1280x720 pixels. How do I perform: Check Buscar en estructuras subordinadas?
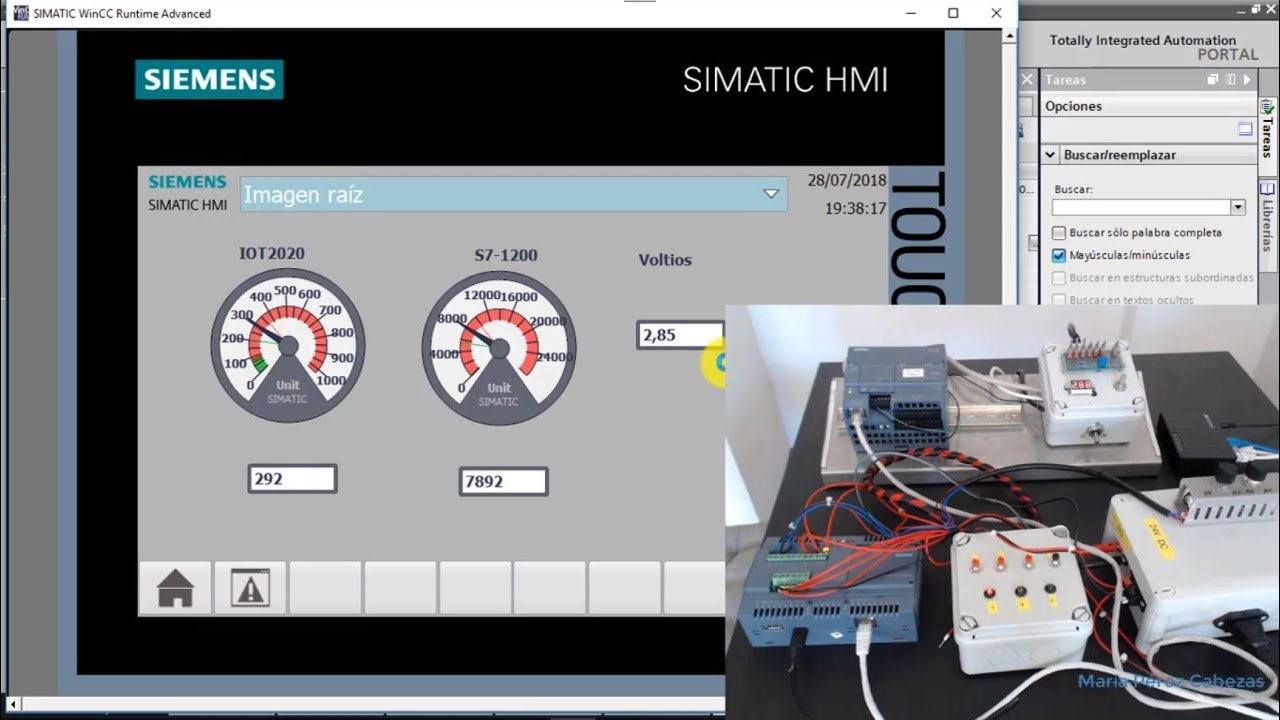point(1059,278)
